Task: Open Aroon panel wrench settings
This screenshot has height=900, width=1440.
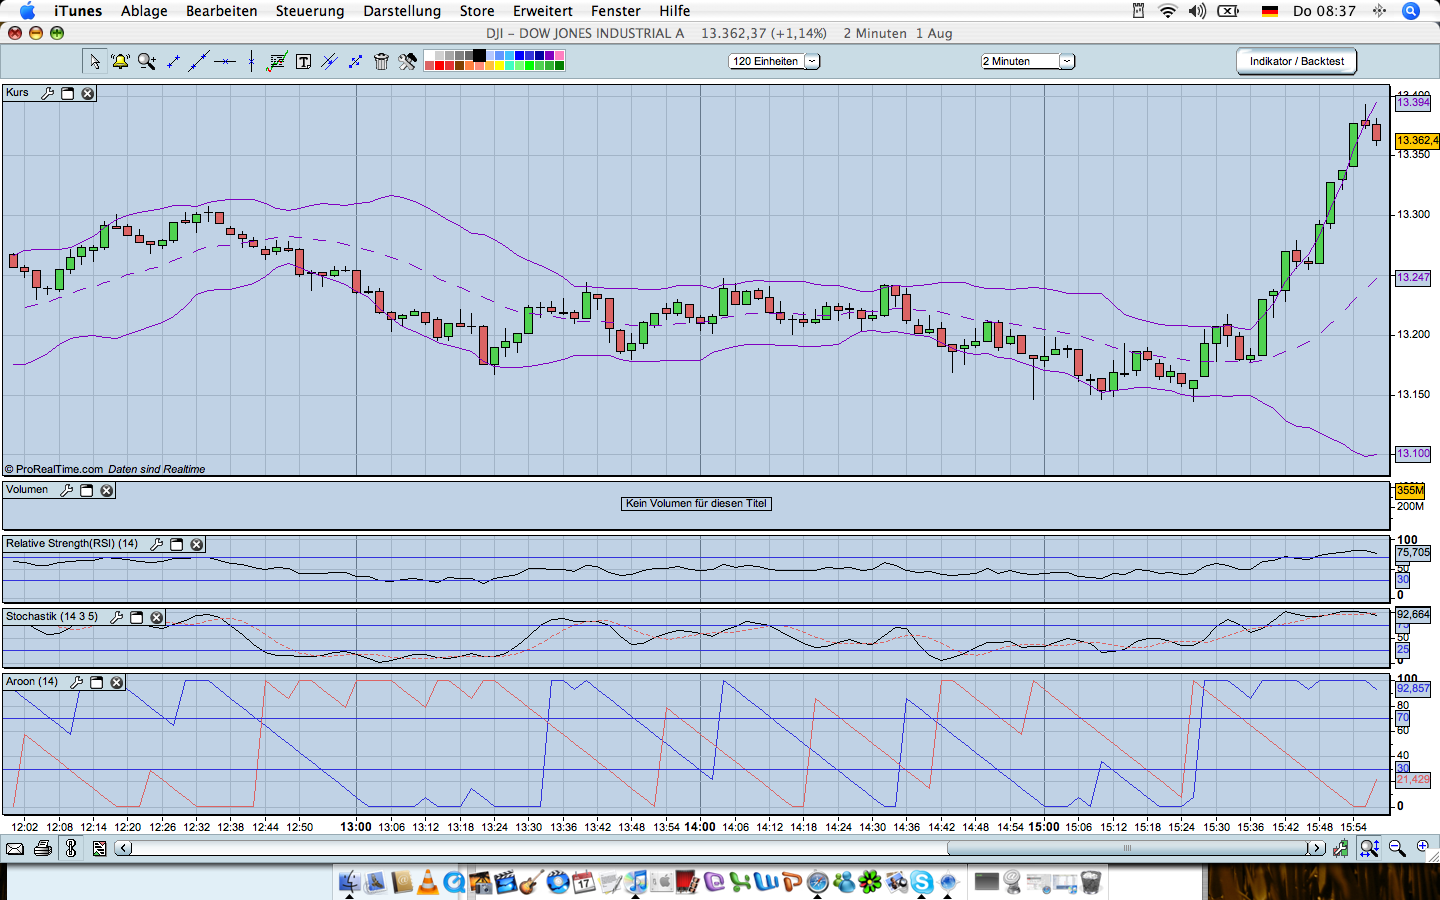Action: tap(76, 682)
